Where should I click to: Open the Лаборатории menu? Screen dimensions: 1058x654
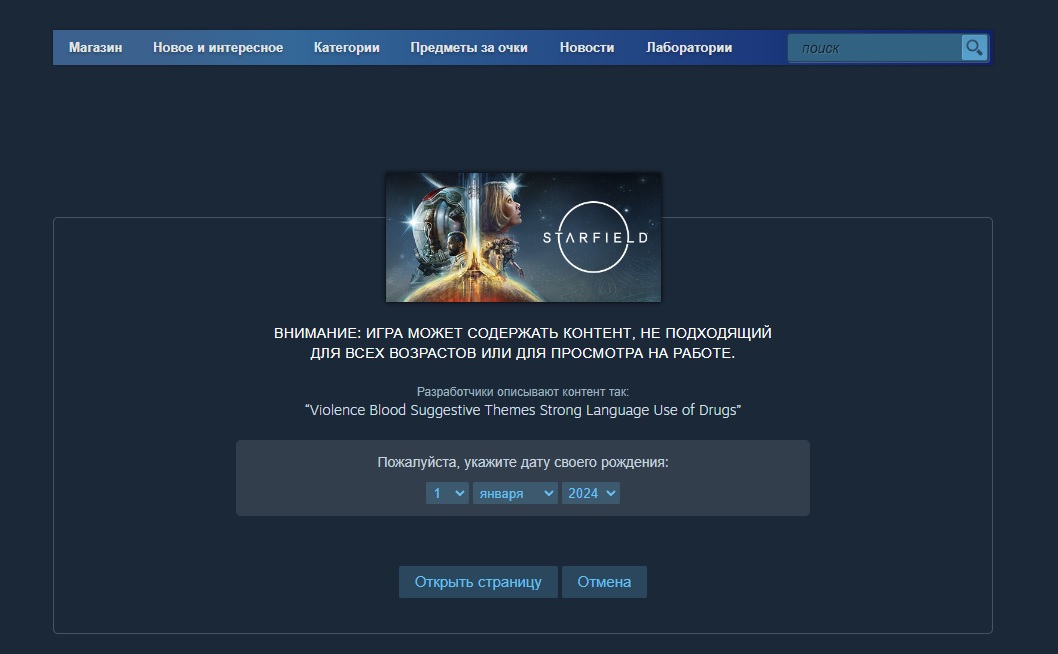689,48
